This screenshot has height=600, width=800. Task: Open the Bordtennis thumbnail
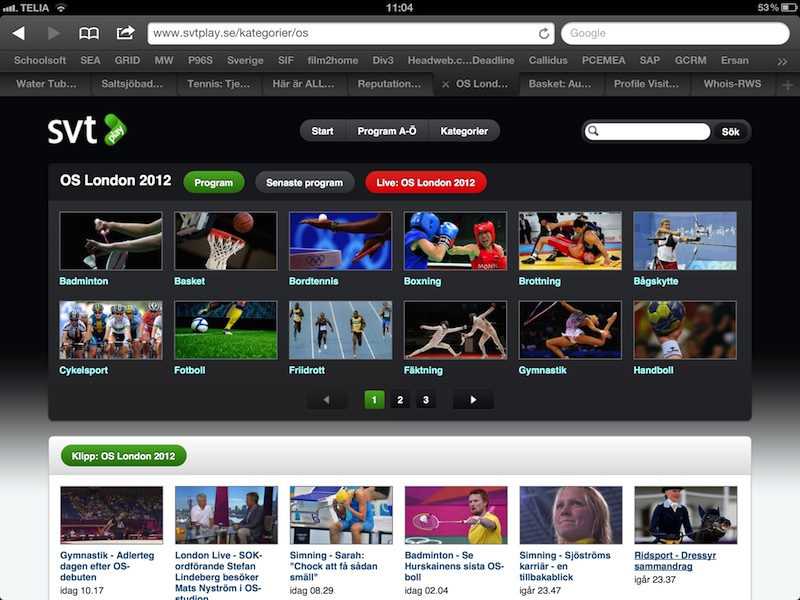pyautogui.click(x=340, y=241)
